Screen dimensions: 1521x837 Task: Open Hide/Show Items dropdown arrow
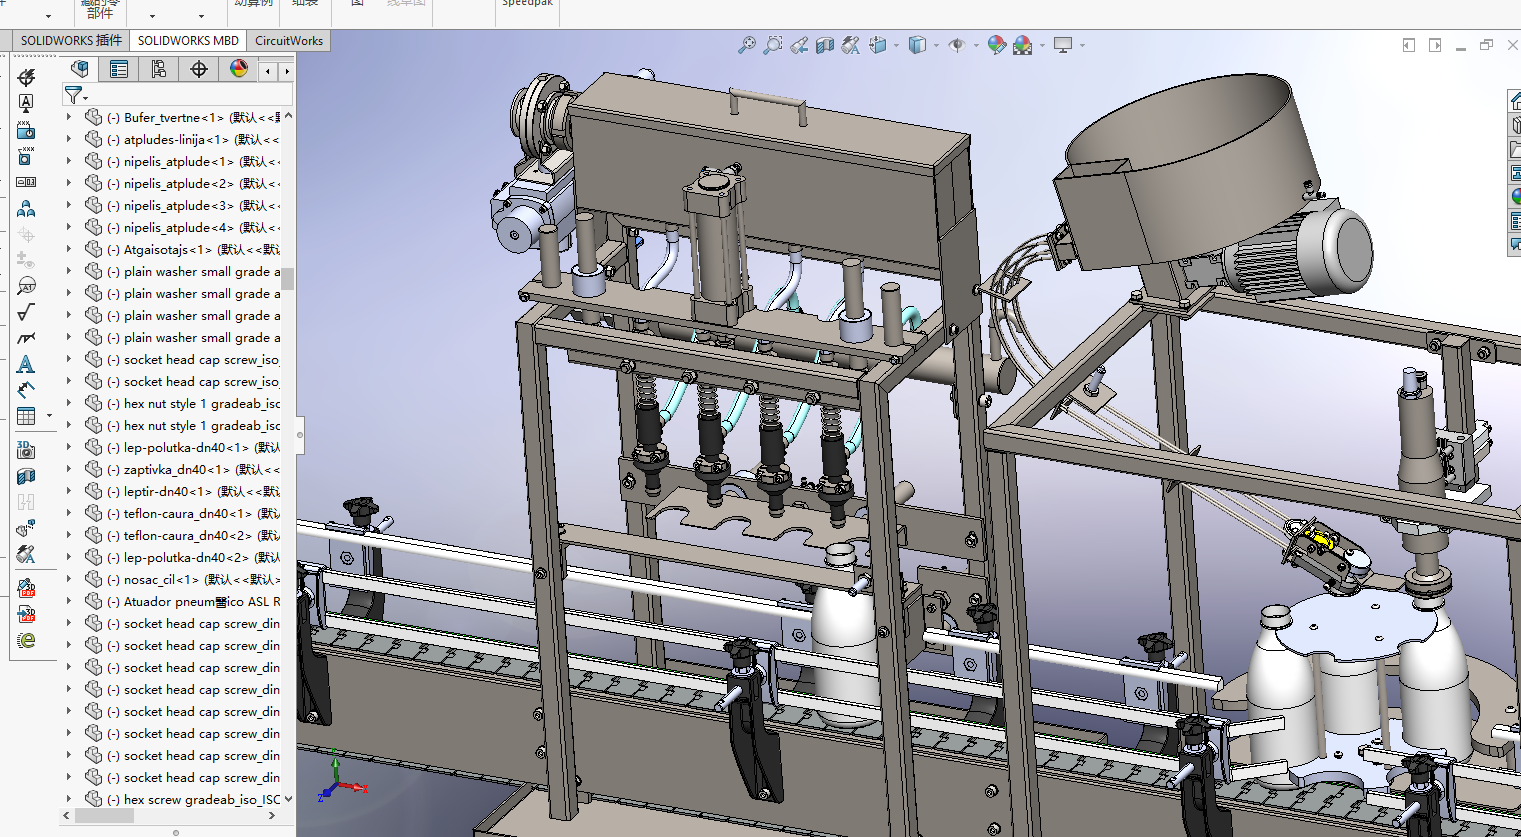point(976,45)
